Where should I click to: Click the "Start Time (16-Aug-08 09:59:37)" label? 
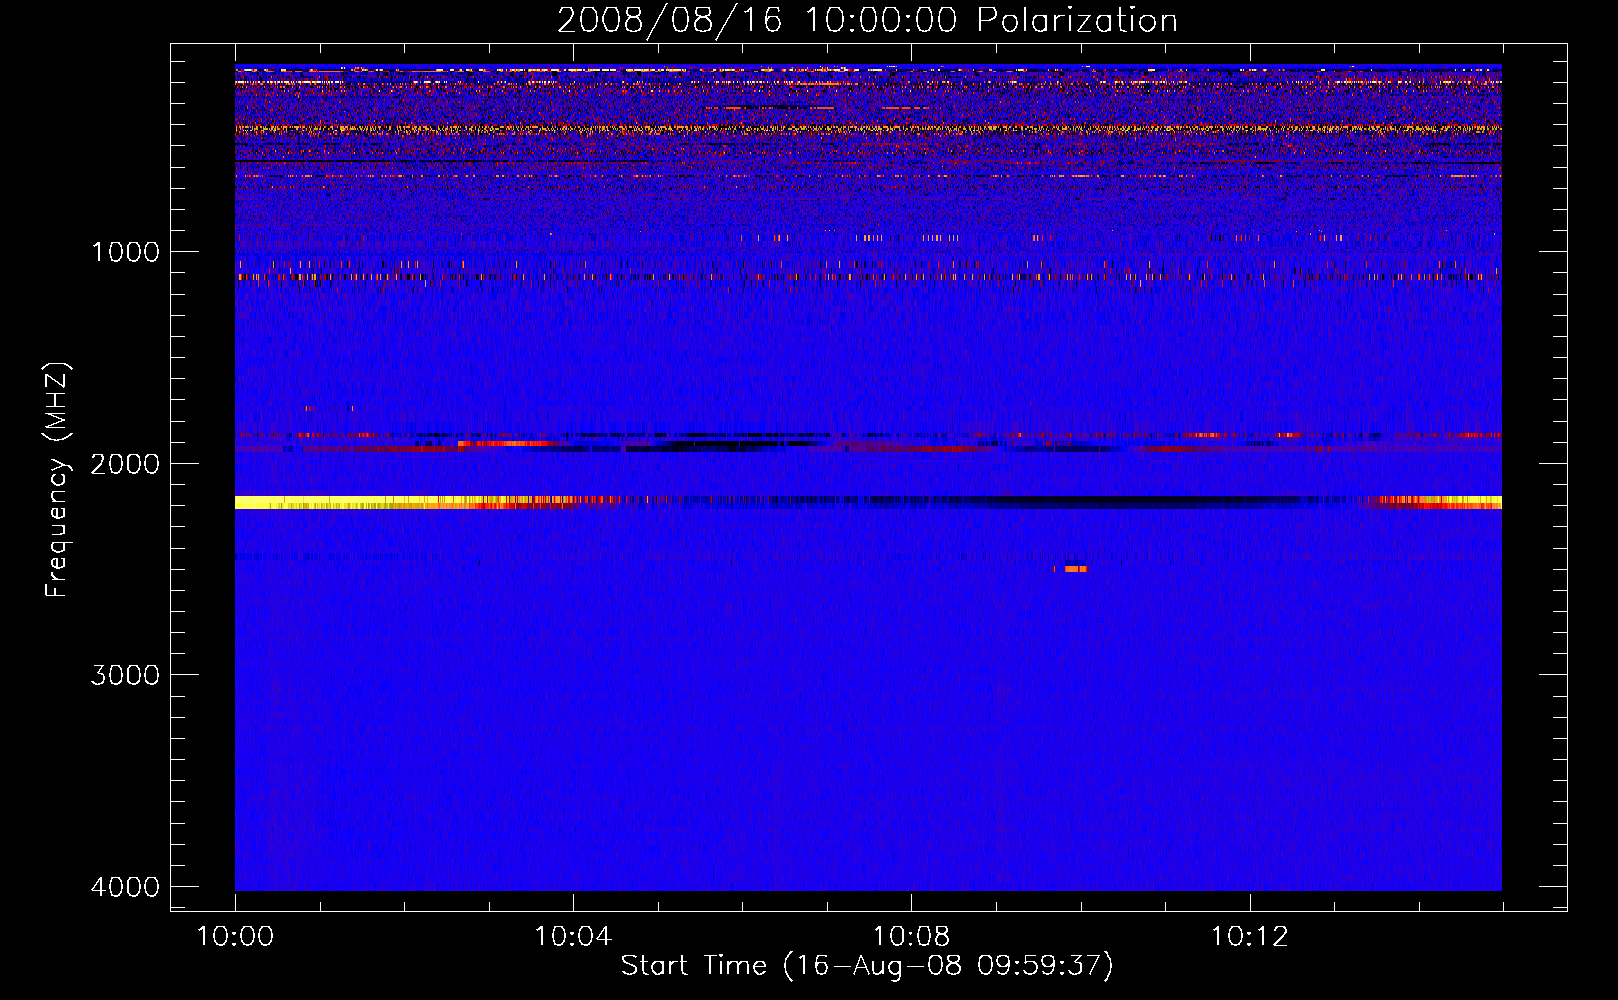click(867, 966)
